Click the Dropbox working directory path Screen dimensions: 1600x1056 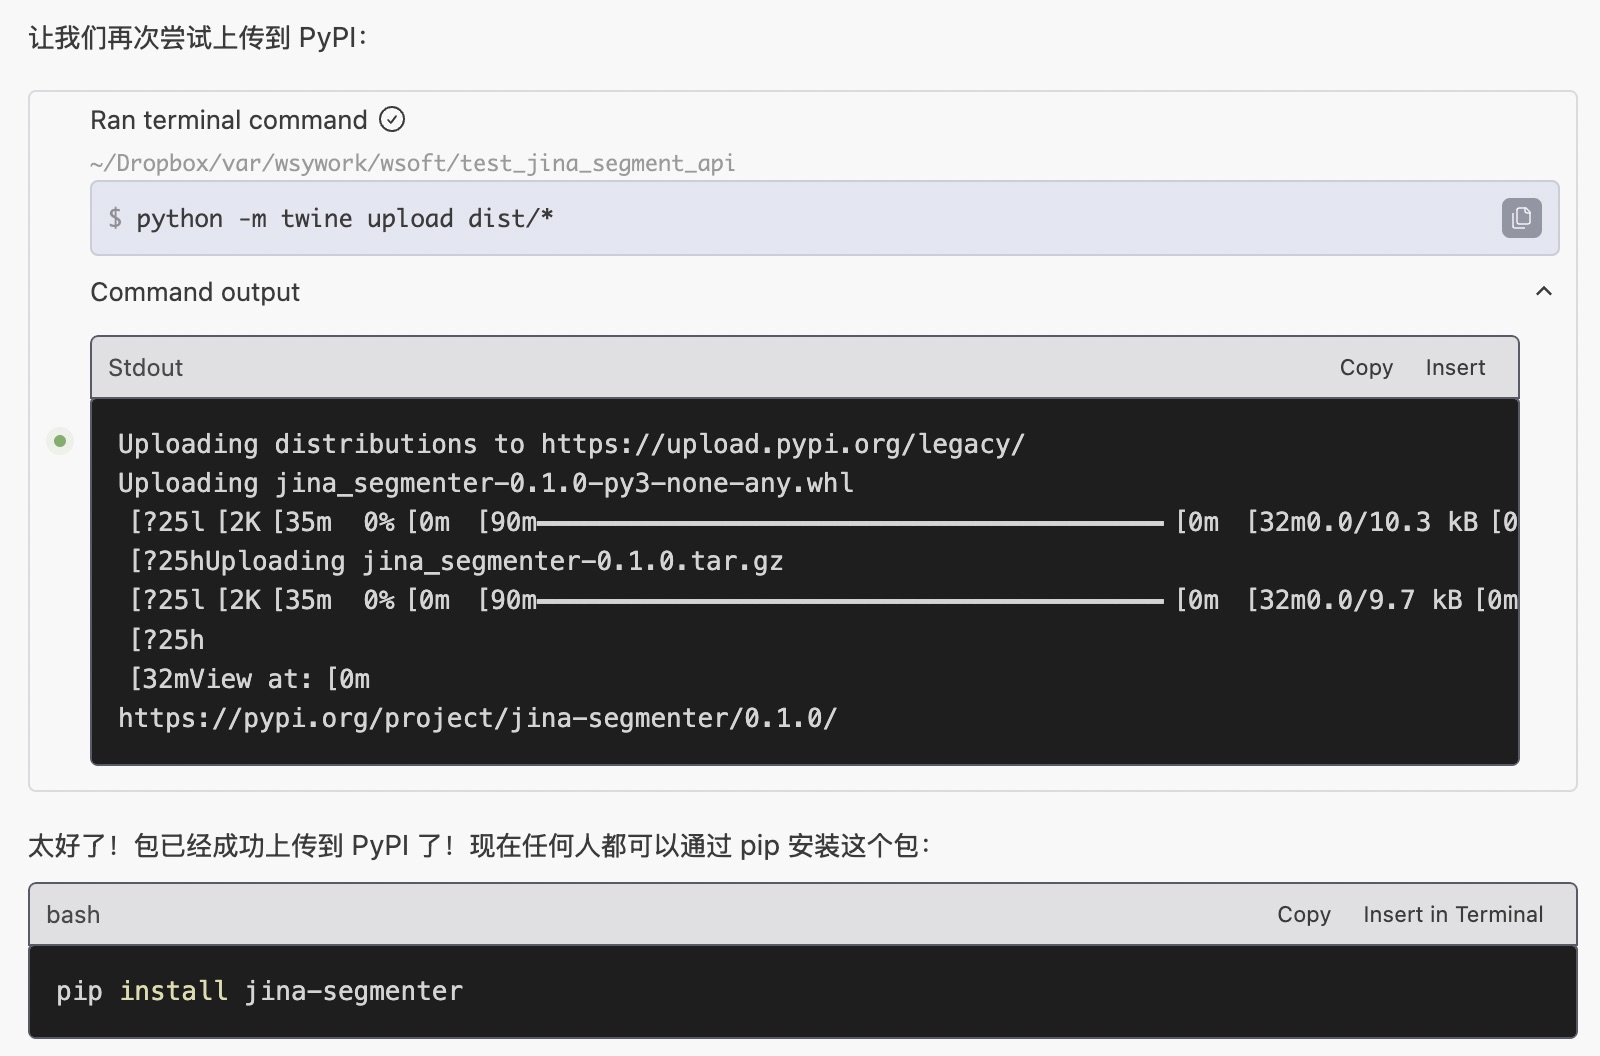pyautogui.click(x=412, y=163)
